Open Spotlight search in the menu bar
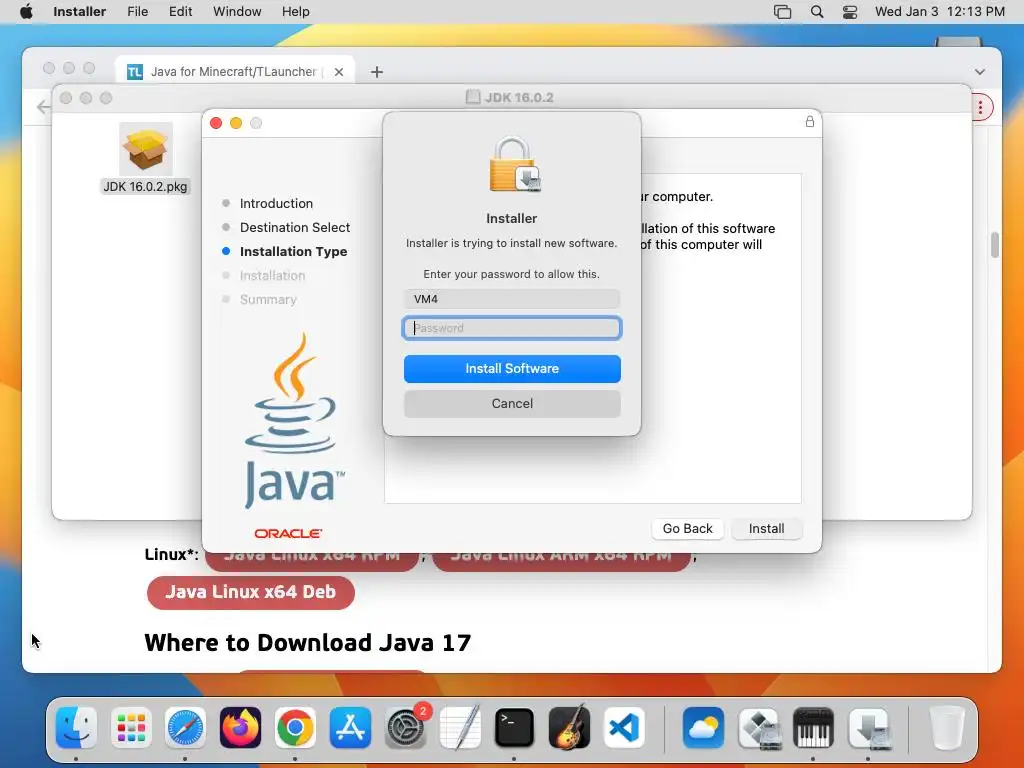This screenshot has width=1024, height=768. (x=816, y=12)
